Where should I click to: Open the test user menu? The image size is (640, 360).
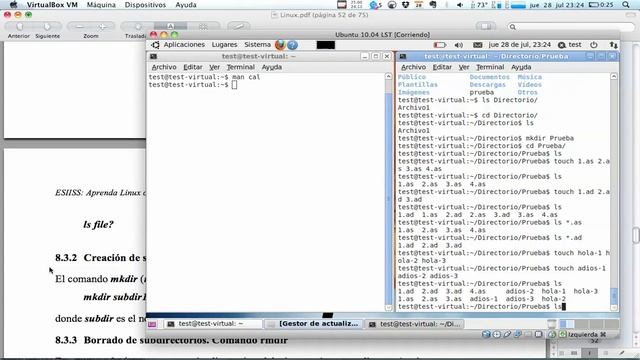(x=570, y=45)
